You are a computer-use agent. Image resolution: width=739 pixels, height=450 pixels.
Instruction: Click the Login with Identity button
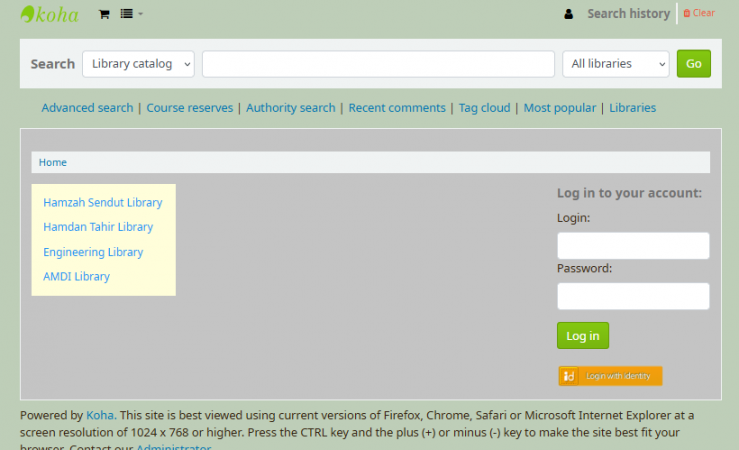pyautogui.click(x=610, y=376)
